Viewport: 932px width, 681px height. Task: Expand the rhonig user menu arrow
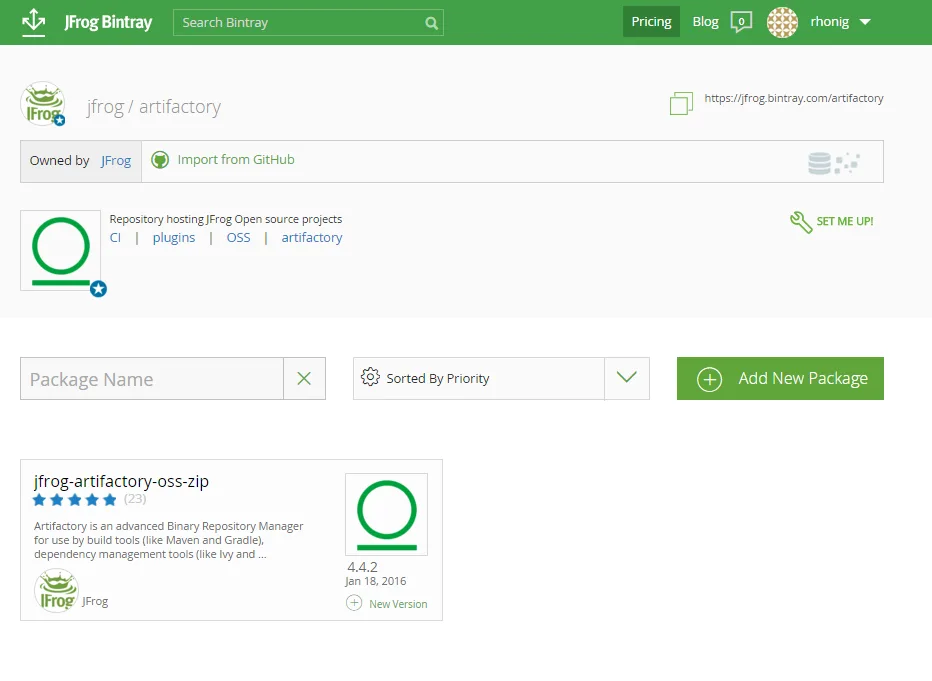865,22
